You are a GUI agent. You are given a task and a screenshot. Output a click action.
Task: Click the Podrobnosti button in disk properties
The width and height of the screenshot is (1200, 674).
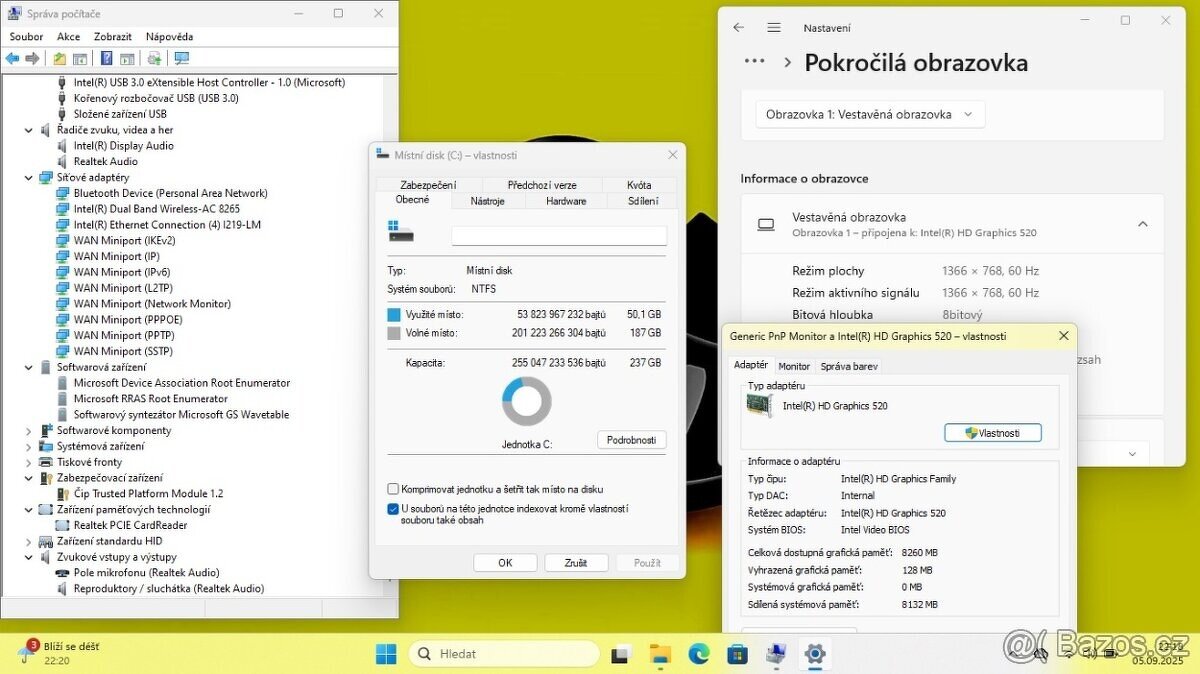click(x=631, y=439)
